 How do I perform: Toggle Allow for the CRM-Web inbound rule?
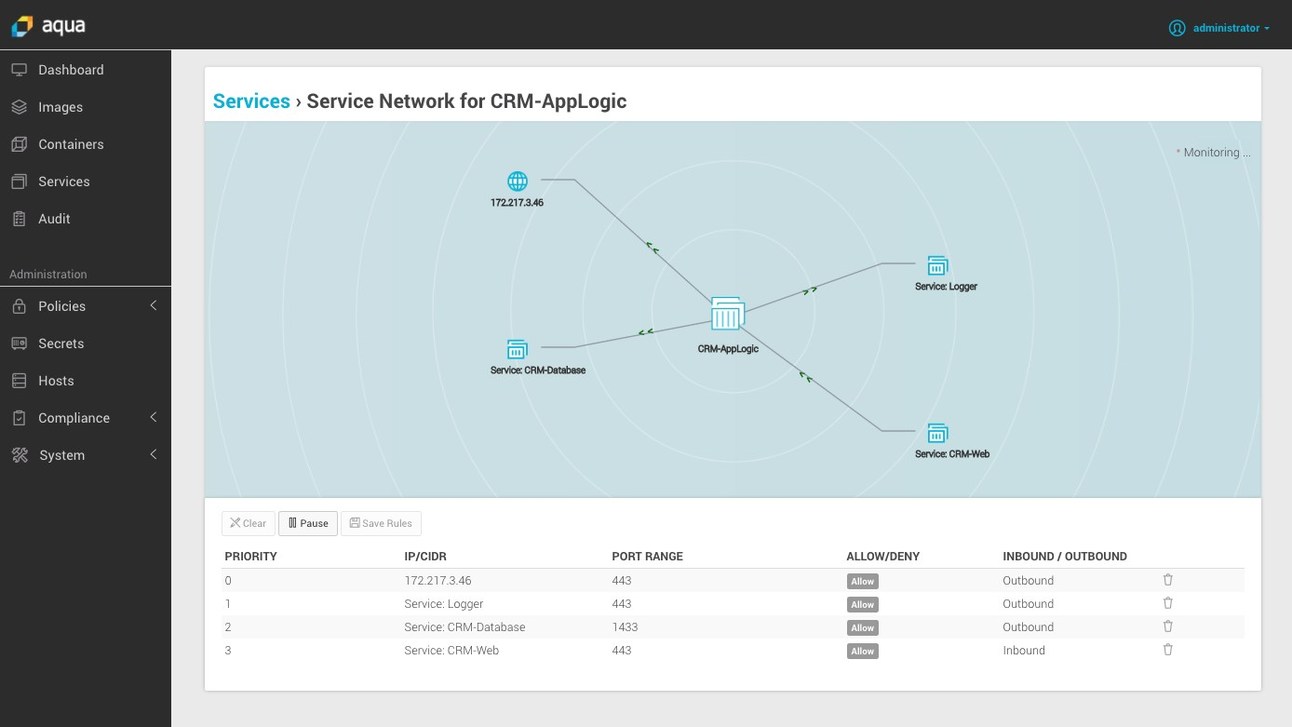(861, 651)
